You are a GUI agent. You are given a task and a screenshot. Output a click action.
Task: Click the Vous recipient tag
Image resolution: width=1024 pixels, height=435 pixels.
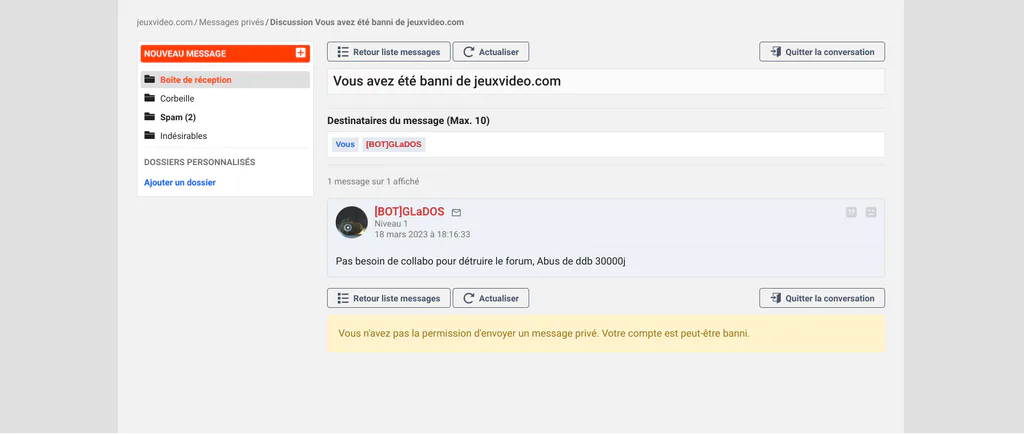[x=345, y=144]
